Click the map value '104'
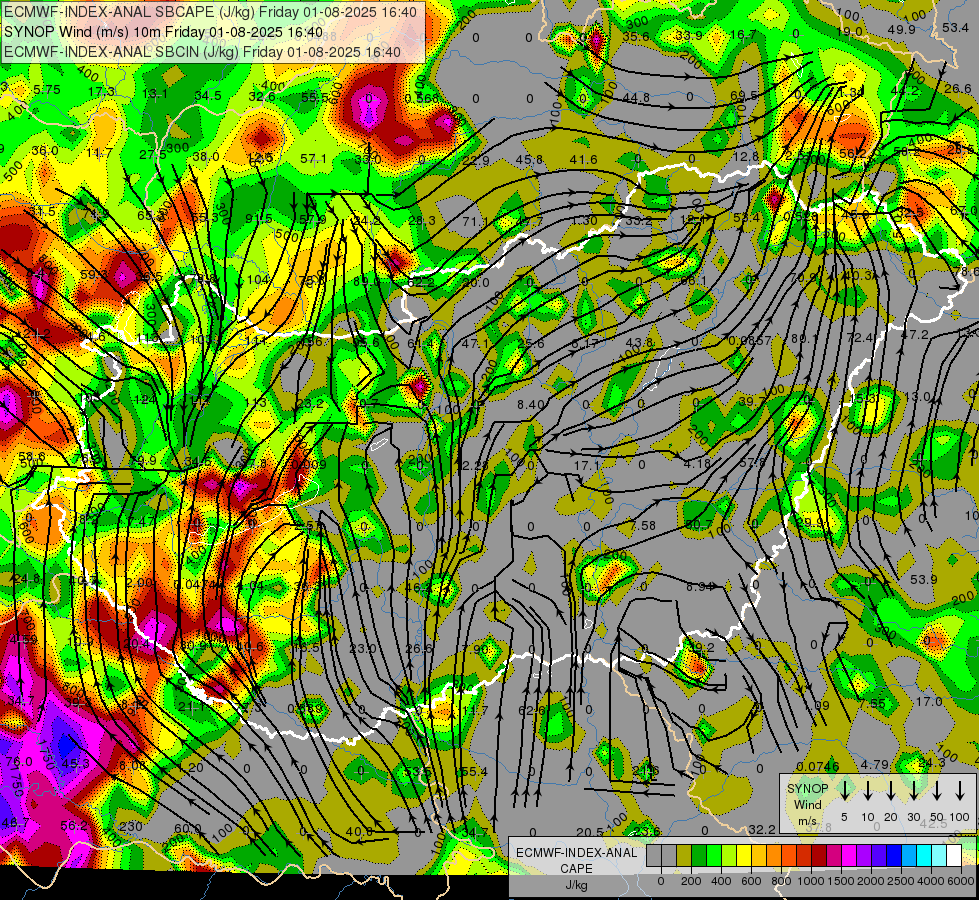The width and height of the screenshot is (979, 900). coord(258,279)
